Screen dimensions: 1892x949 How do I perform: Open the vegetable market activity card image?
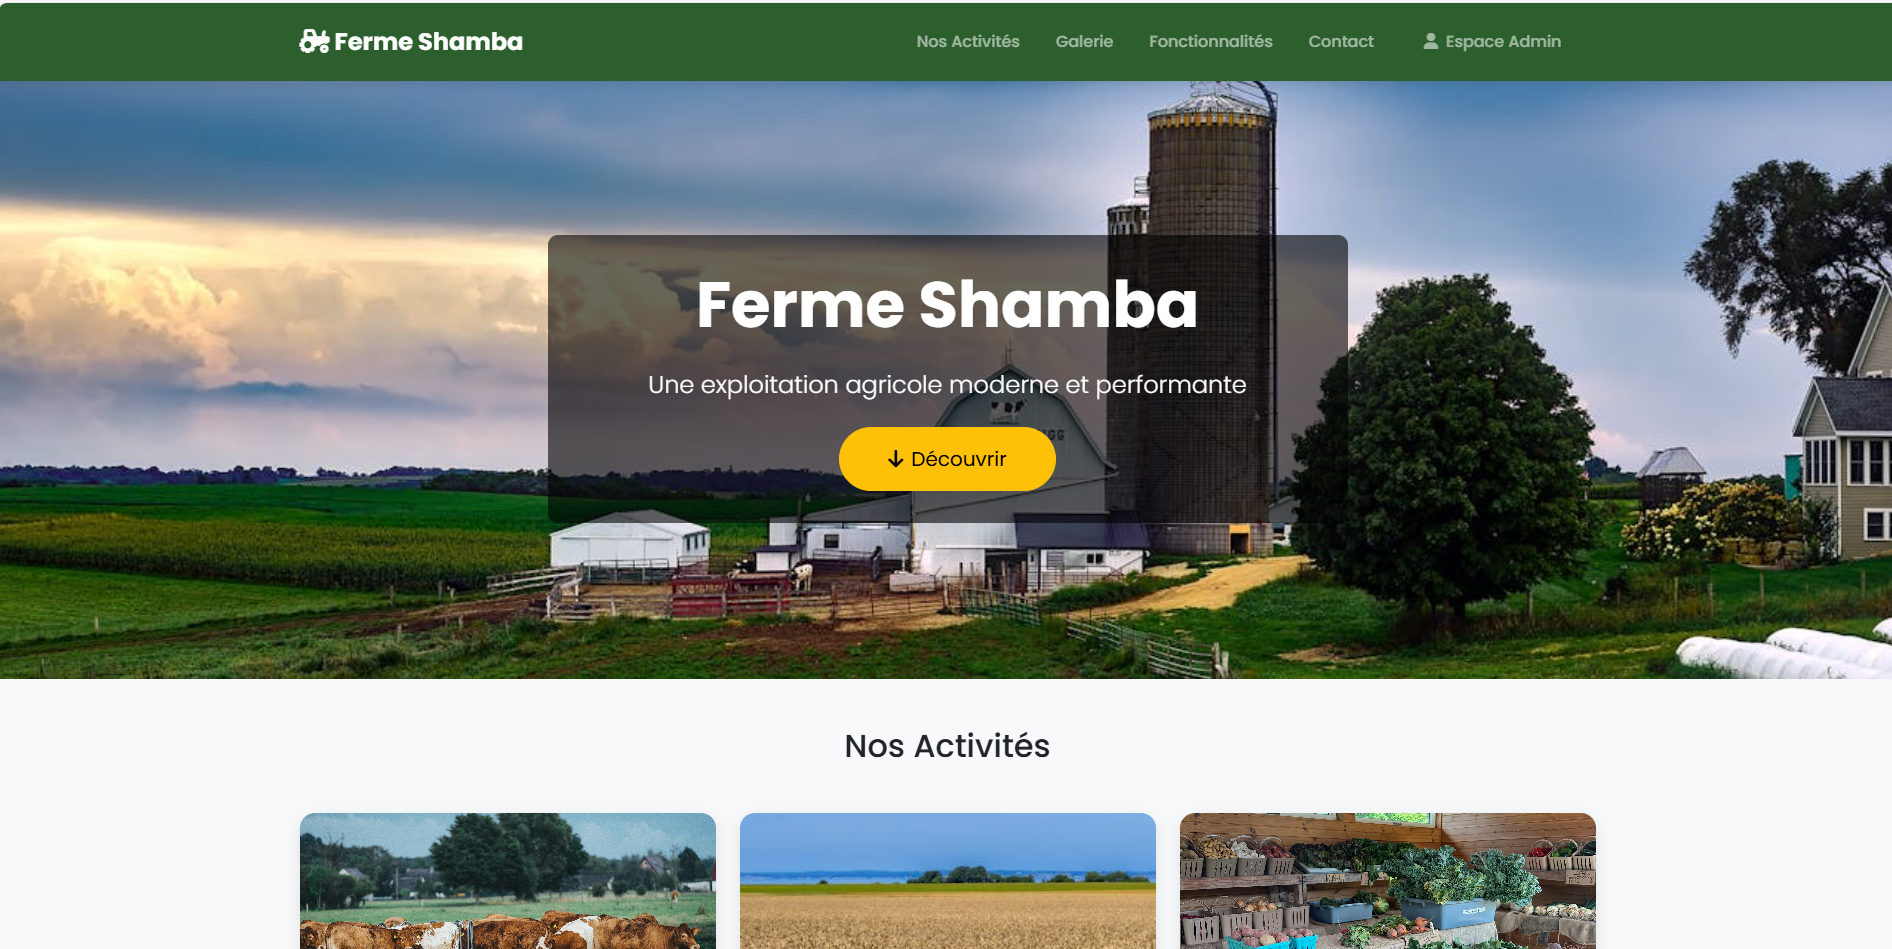tap(1388, 881)
